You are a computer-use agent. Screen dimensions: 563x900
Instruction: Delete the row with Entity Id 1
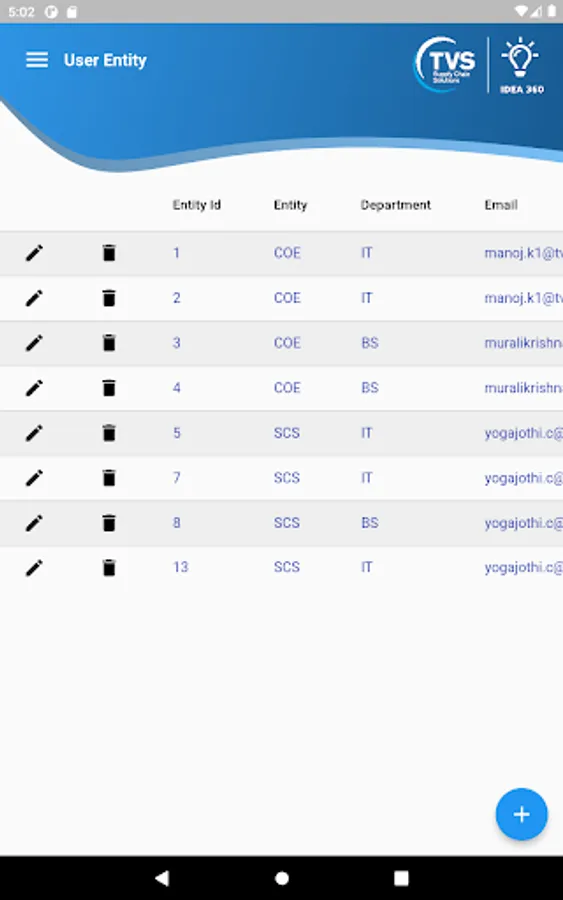(109, 253)
